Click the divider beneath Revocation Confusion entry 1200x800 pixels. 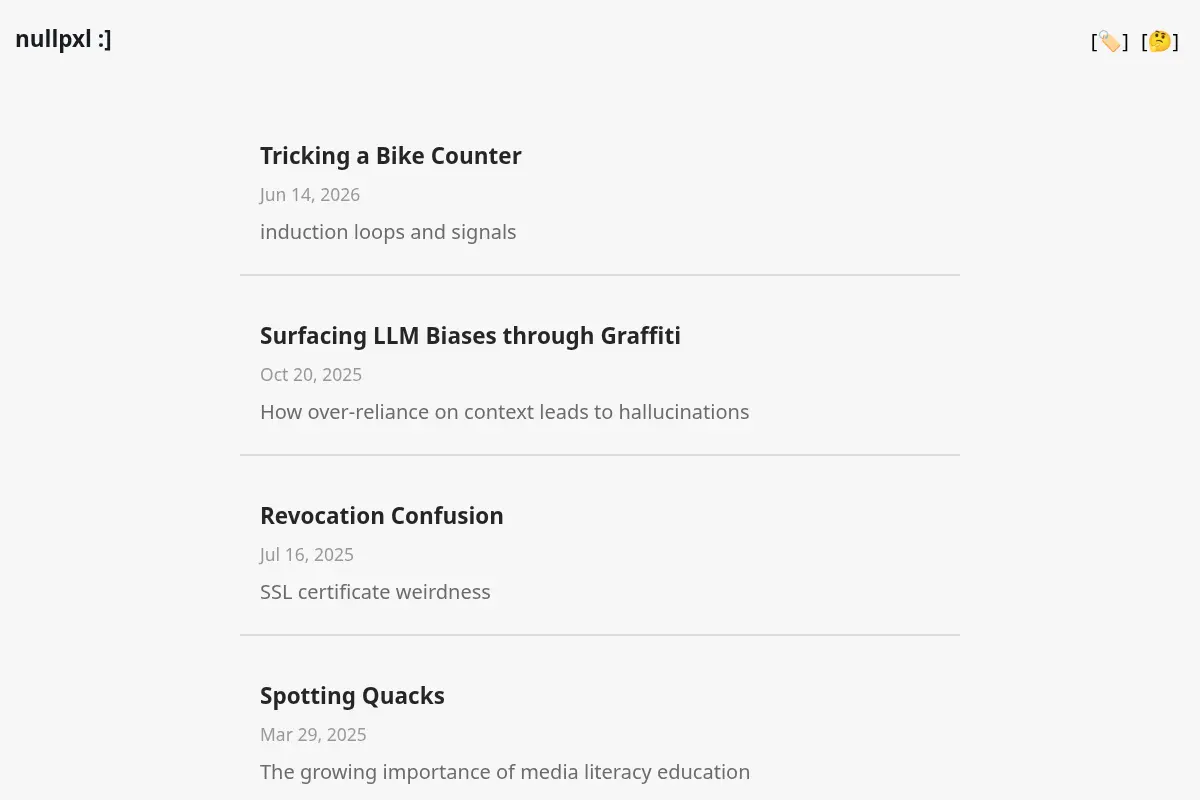click(600, 635)
